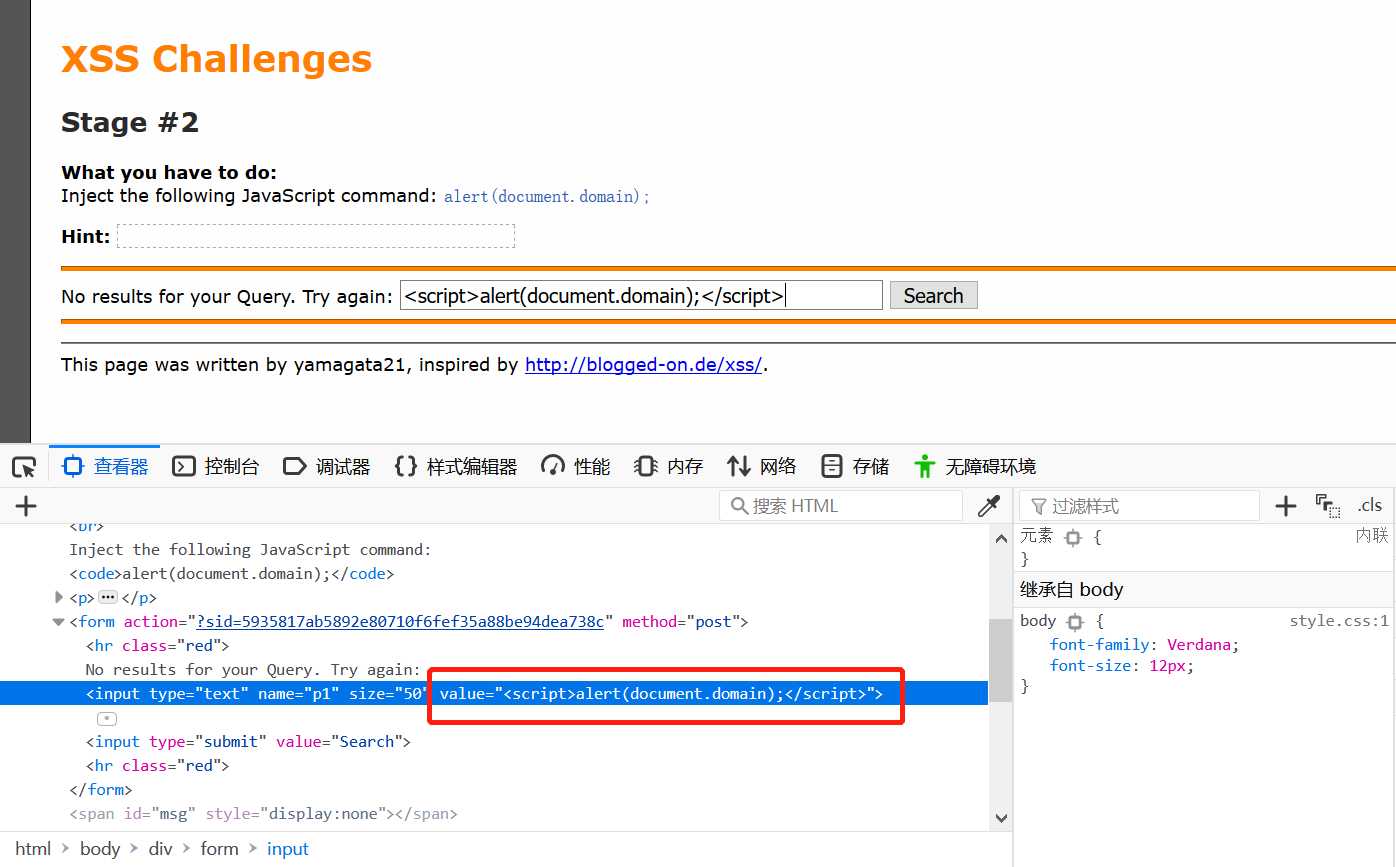Pick a color with the eyedropper
This screenshot has width=1396, height=867.
(989, 506)
